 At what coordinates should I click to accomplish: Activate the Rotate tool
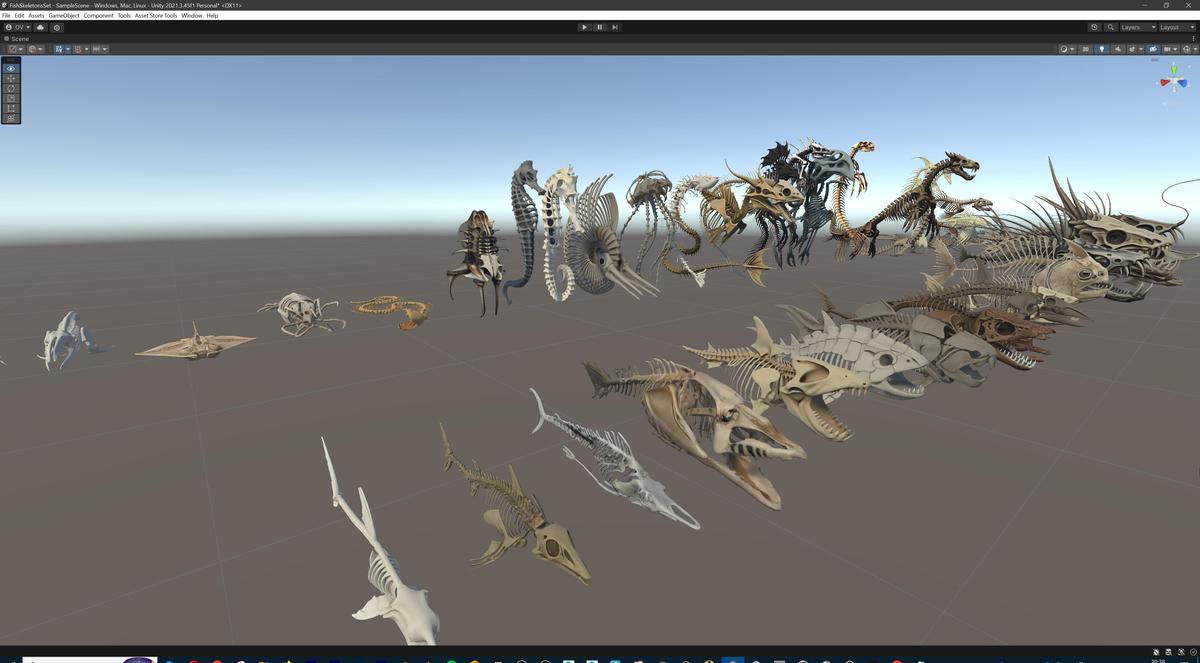10,88
